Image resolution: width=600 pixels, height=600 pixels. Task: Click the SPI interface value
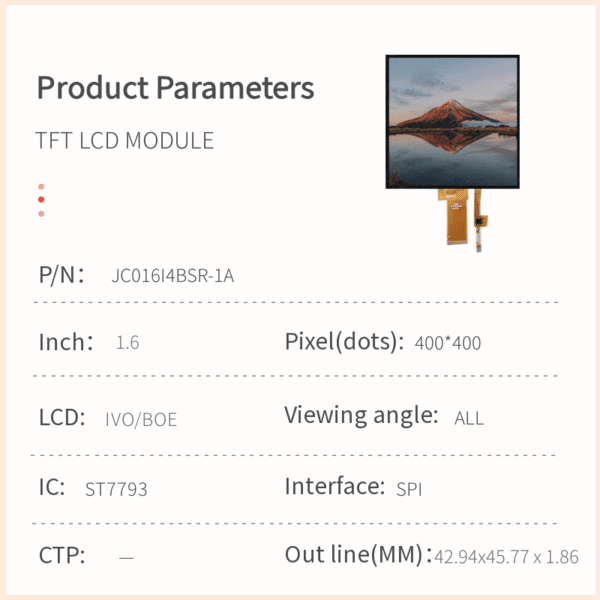click(410, 490)
